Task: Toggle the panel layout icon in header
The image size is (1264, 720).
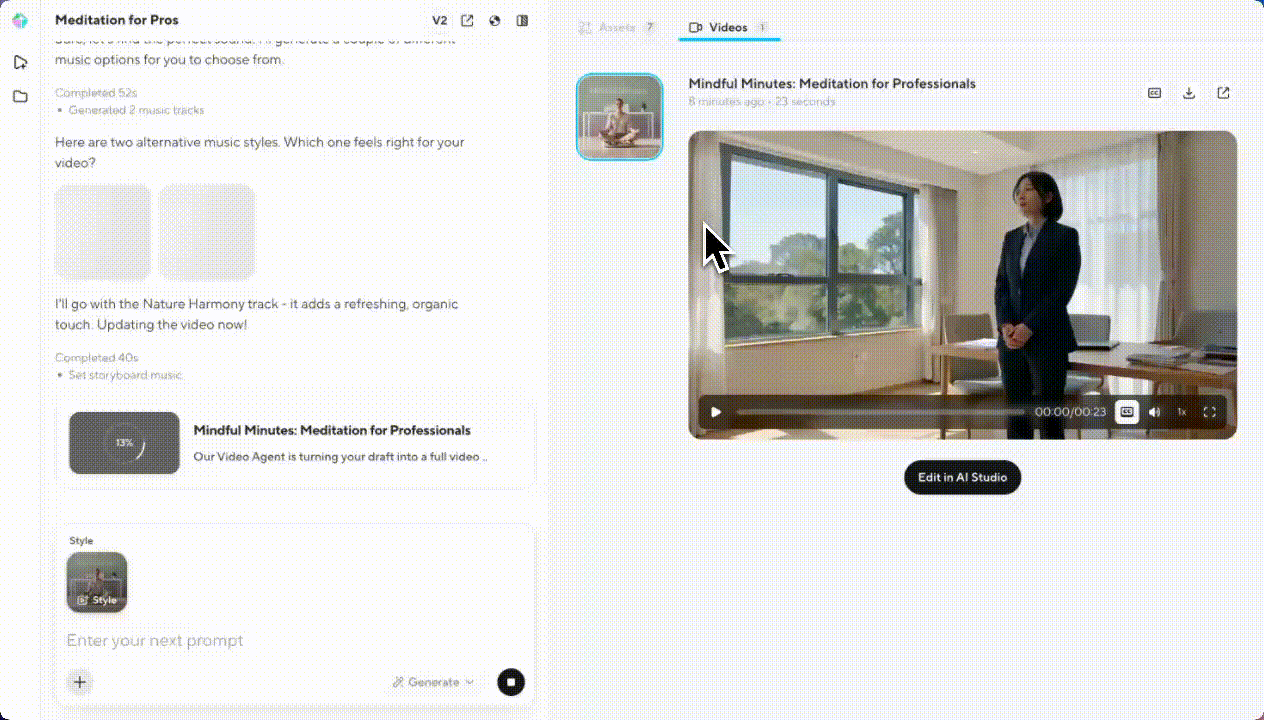Action: (522, 21)
